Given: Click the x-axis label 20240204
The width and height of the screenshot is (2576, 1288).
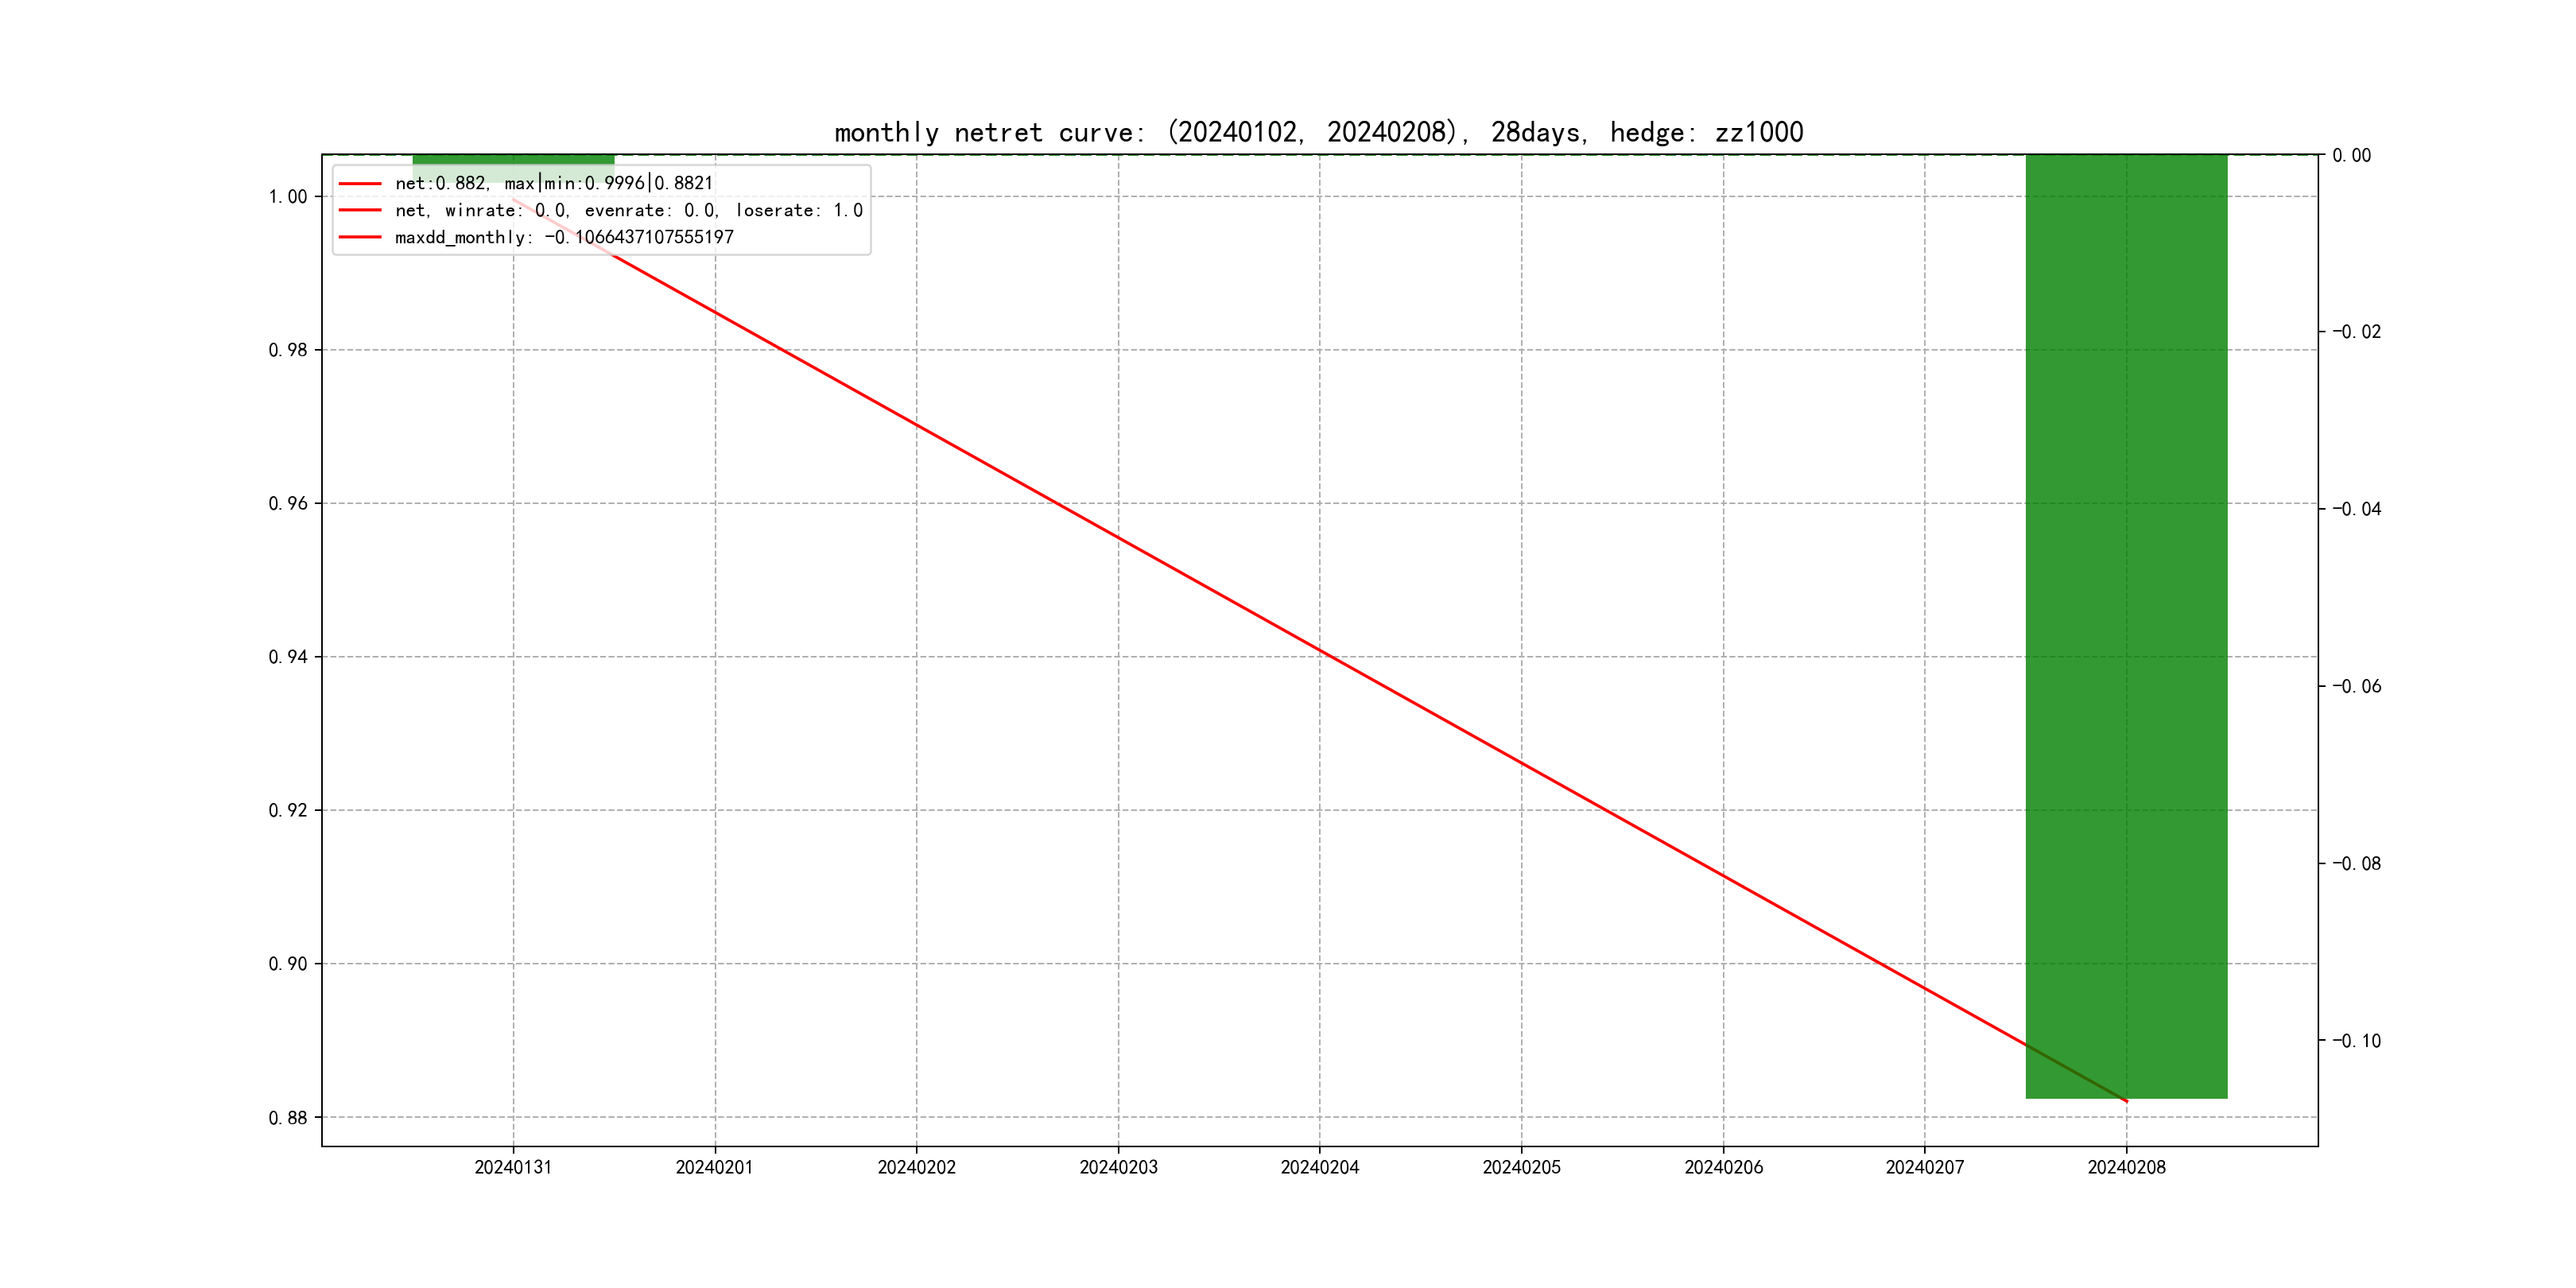Looking at the screenshot, I should 1320,1167.
